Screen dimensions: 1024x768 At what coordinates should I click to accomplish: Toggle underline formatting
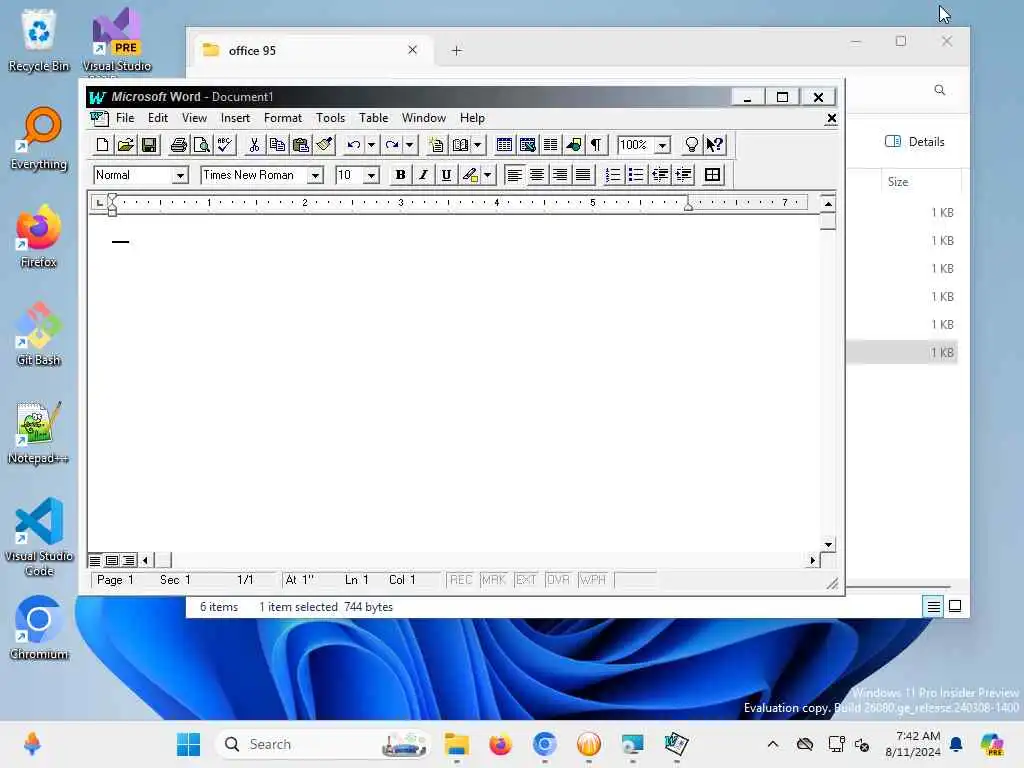point(446,175)
